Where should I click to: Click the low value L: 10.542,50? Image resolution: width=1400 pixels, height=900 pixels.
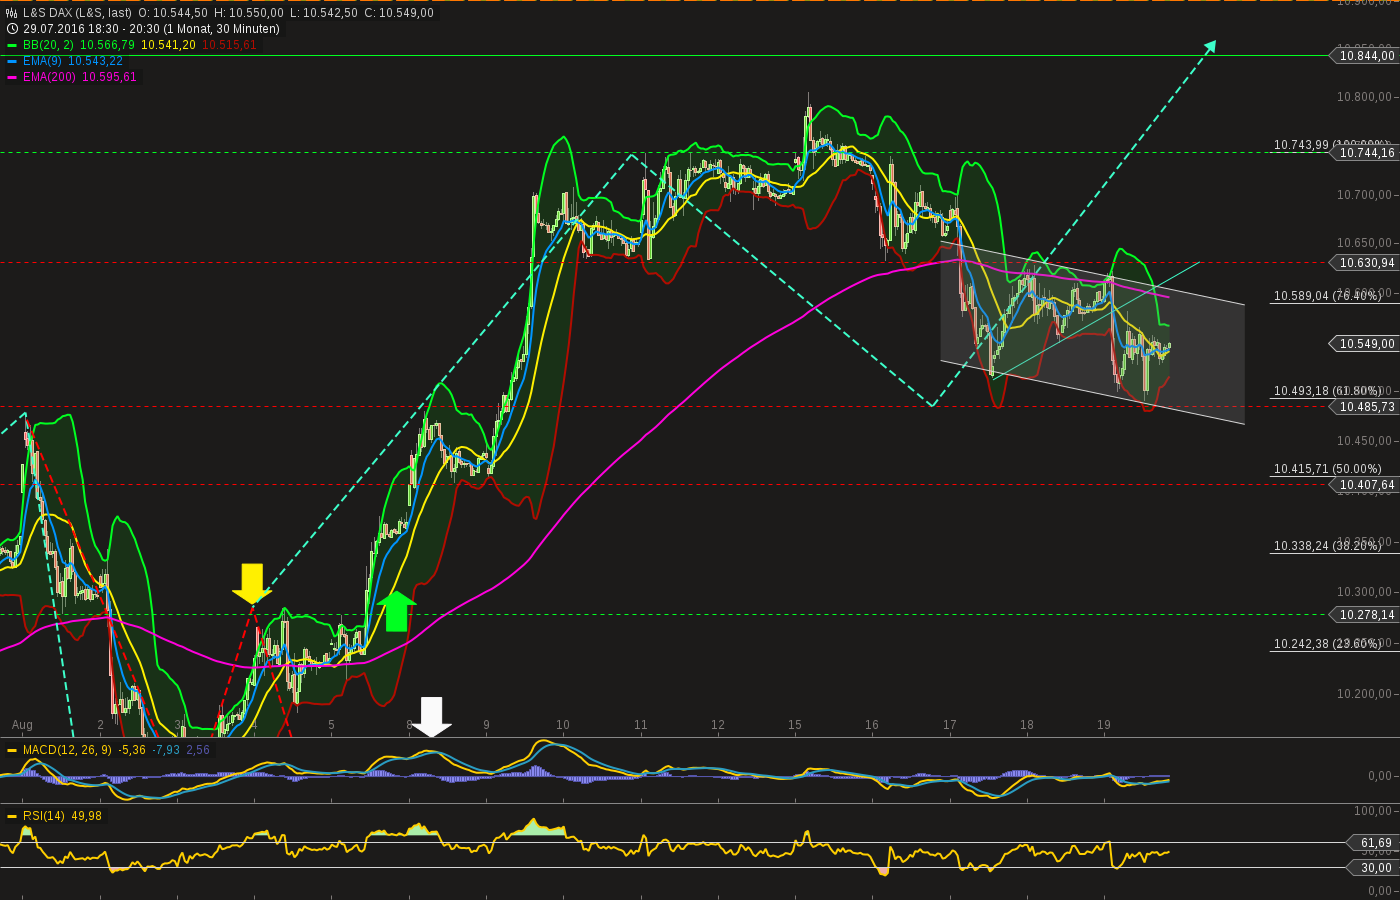coord(322,13)
